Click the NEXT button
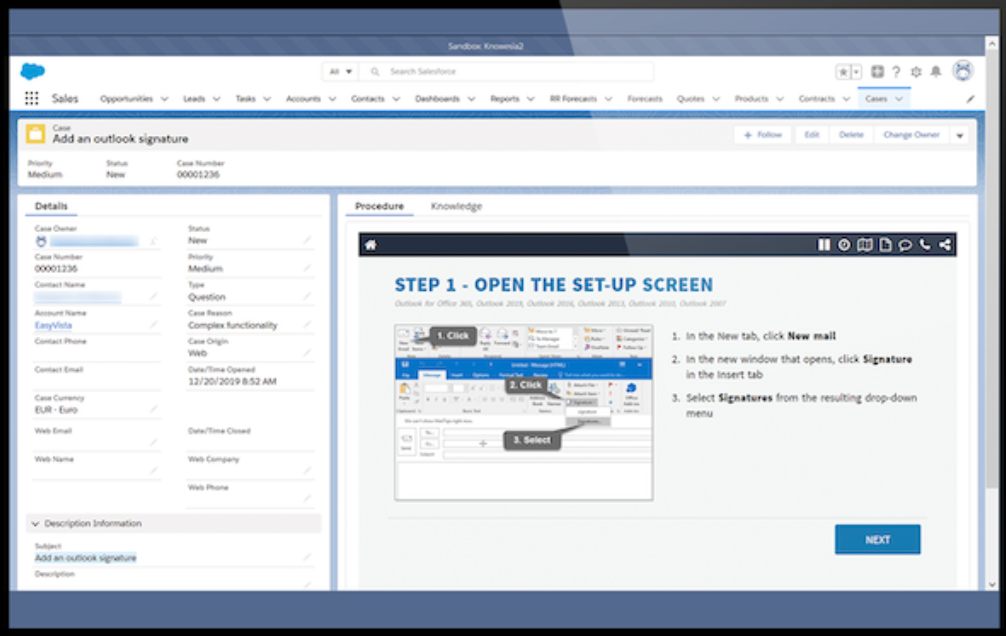The image size is (1006, 636). click(x=877, y=539)
